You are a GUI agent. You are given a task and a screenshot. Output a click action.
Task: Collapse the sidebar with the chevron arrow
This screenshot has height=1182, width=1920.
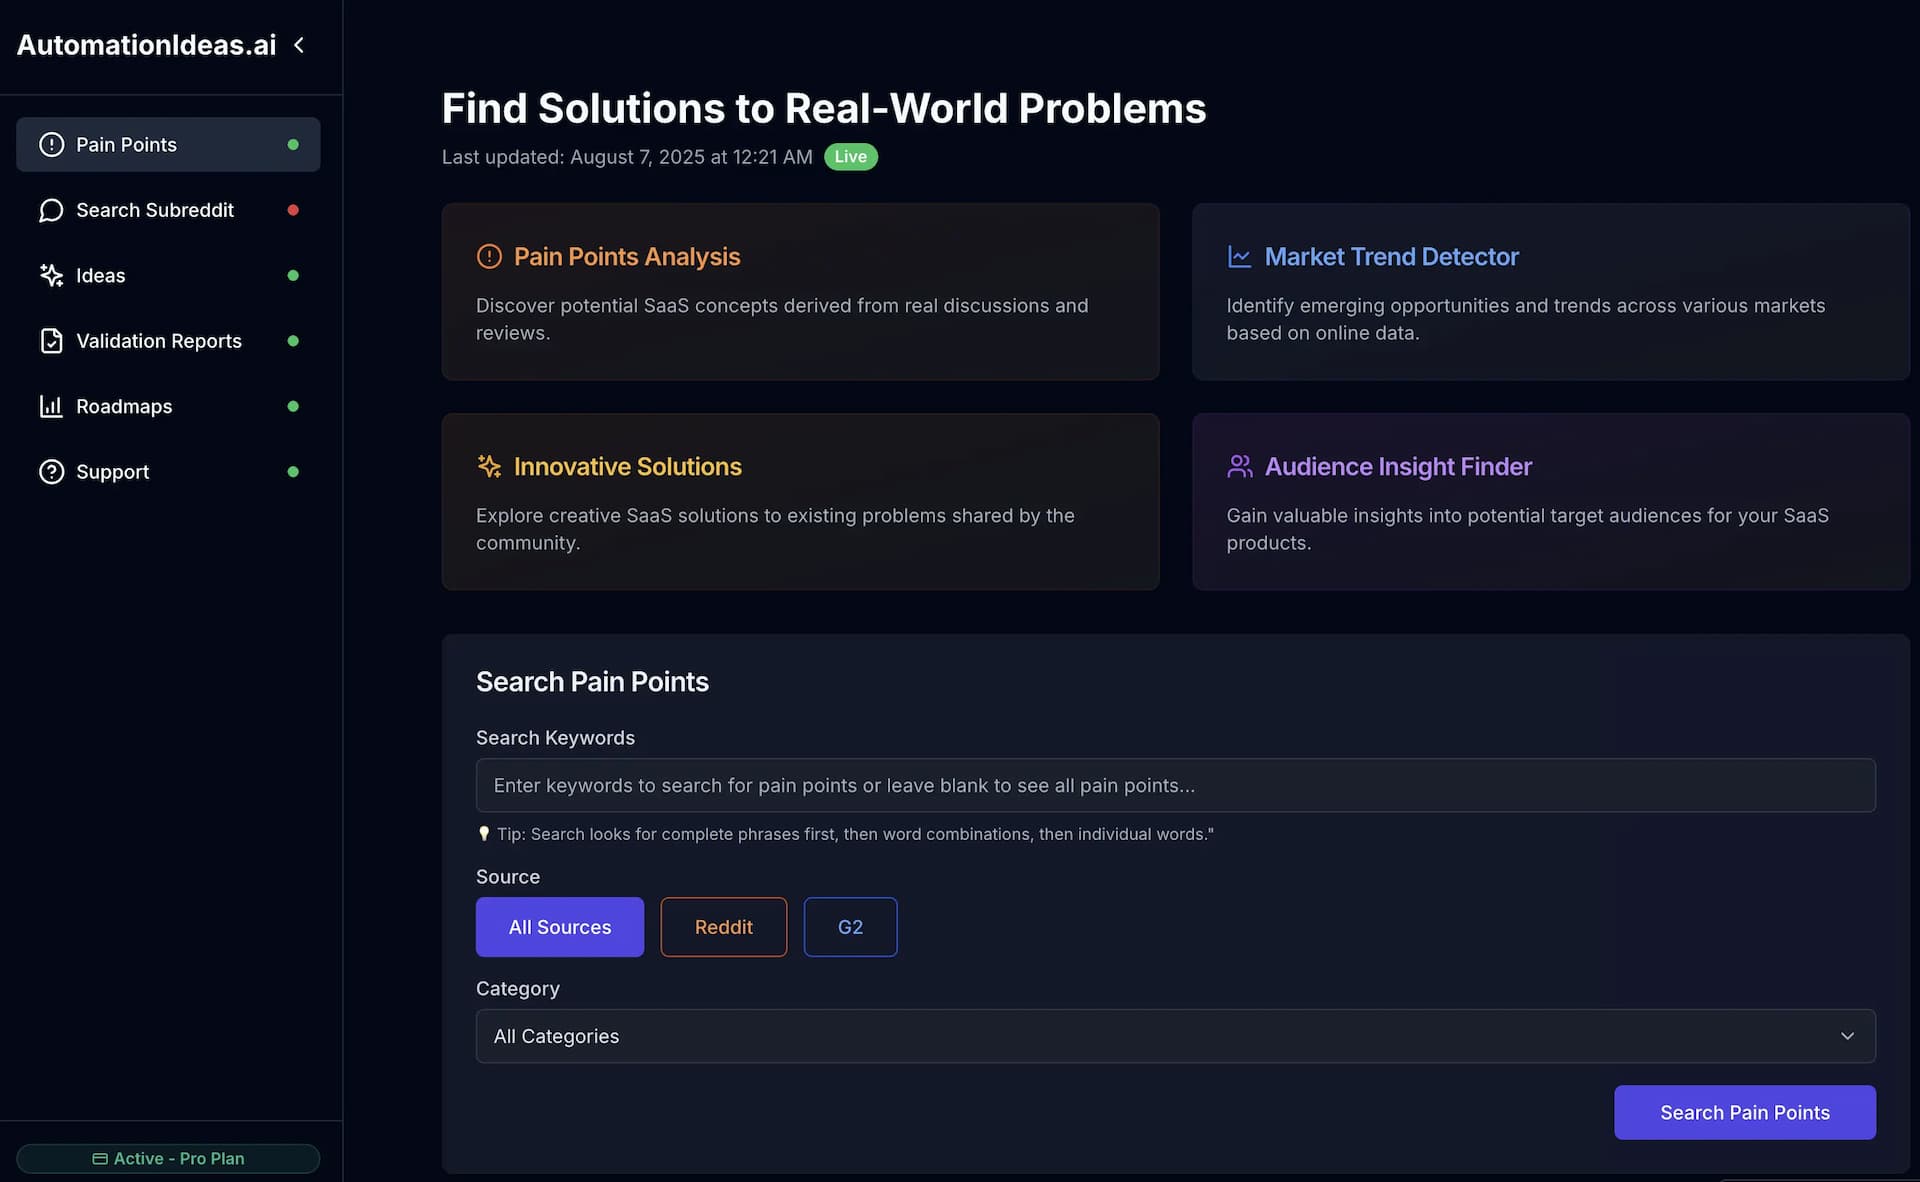299,45
